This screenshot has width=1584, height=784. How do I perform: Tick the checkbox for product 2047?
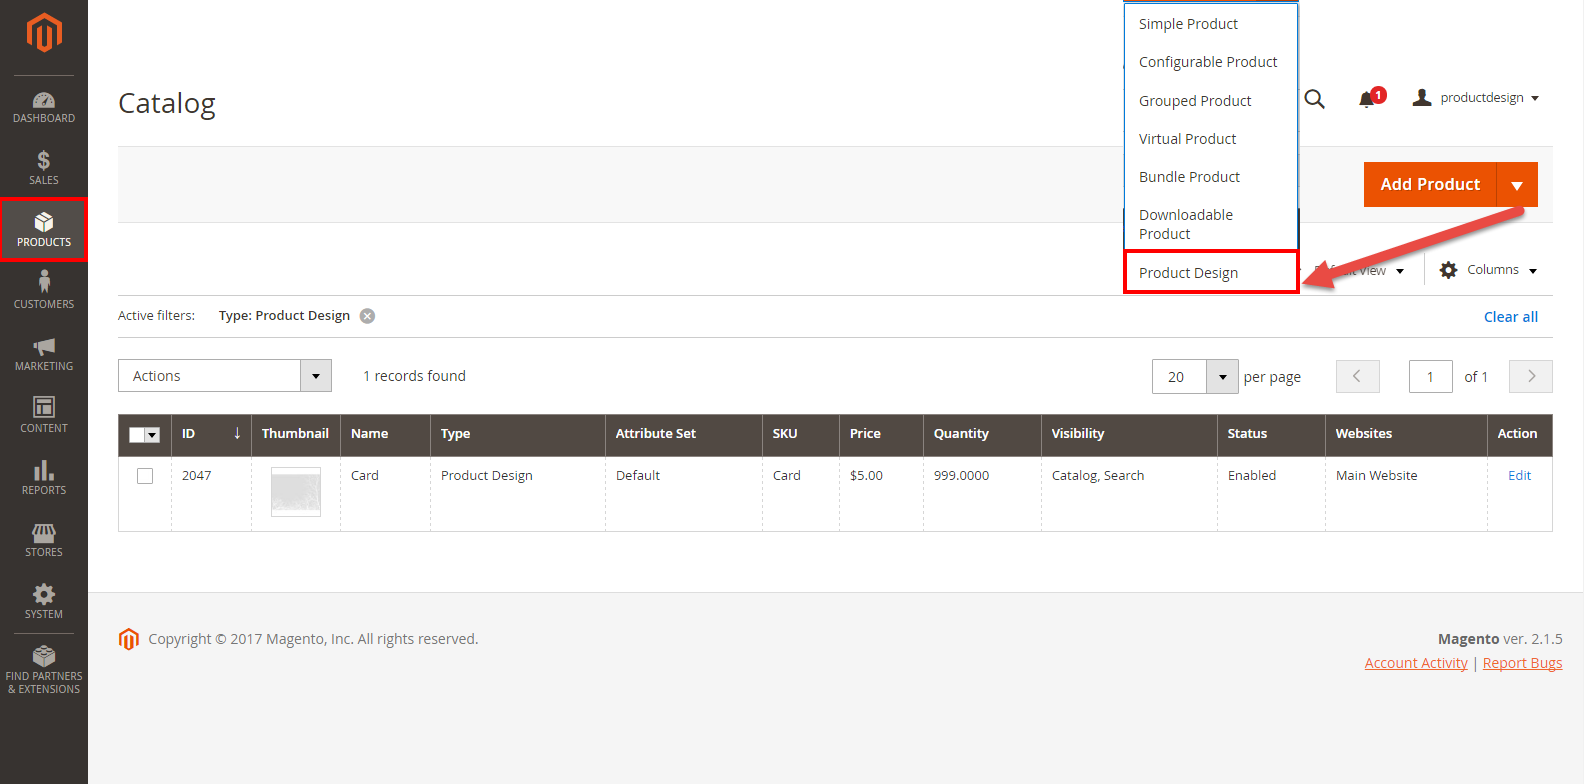tap(145, 476)
